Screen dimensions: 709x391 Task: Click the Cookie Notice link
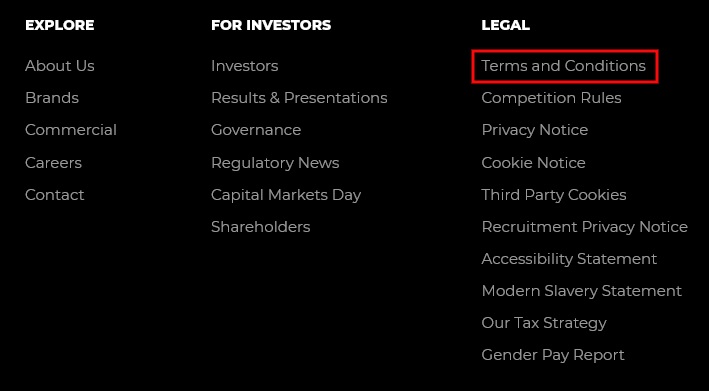534,163
